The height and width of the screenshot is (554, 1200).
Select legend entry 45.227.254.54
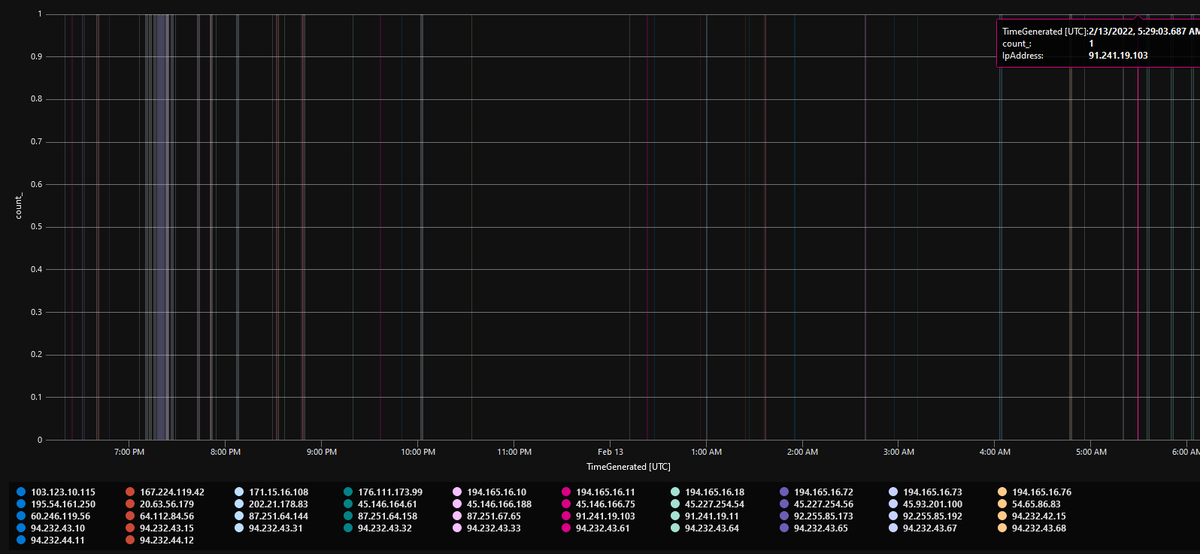[707, 504]
